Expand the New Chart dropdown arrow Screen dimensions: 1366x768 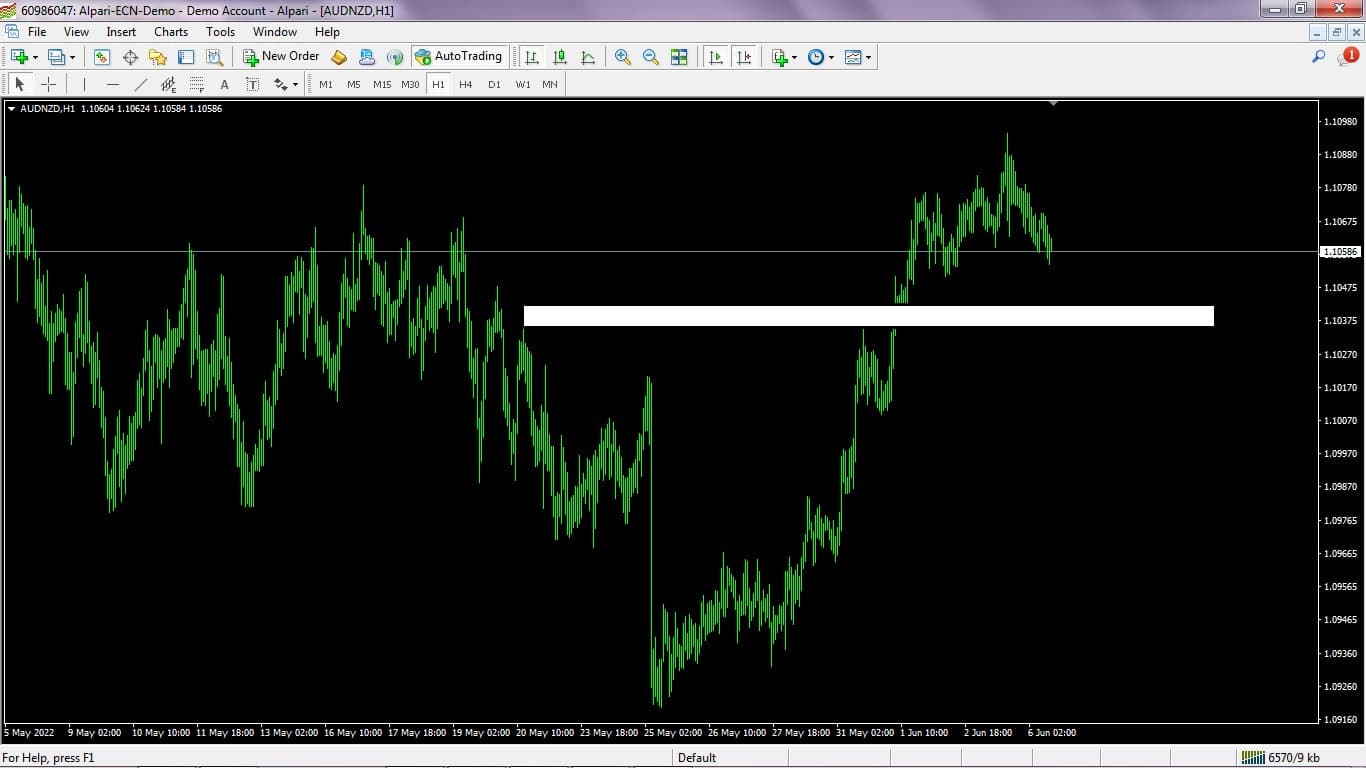35,57
